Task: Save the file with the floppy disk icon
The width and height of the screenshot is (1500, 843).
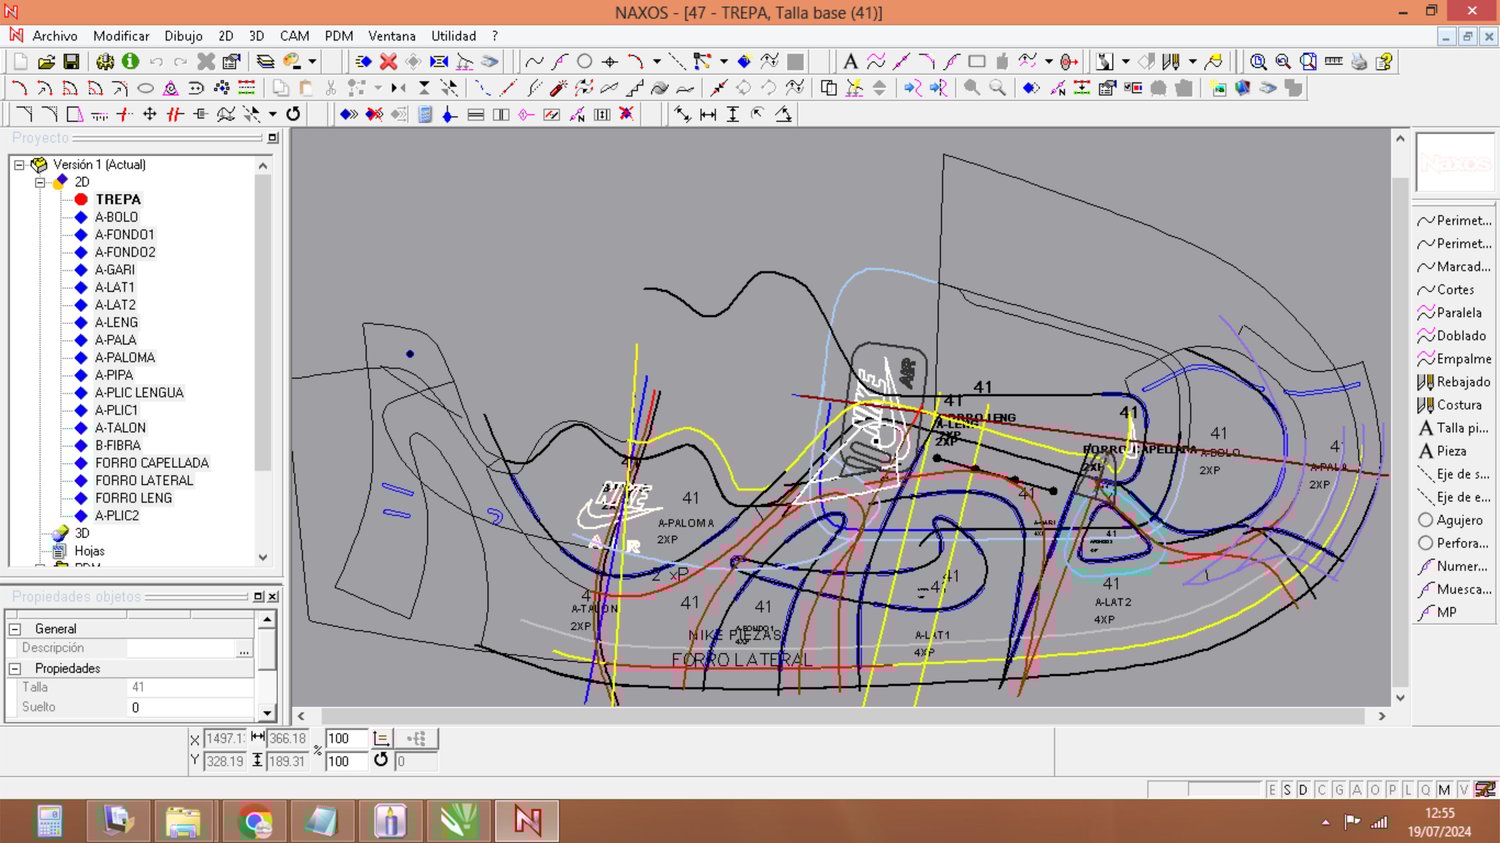Action: 70,62
